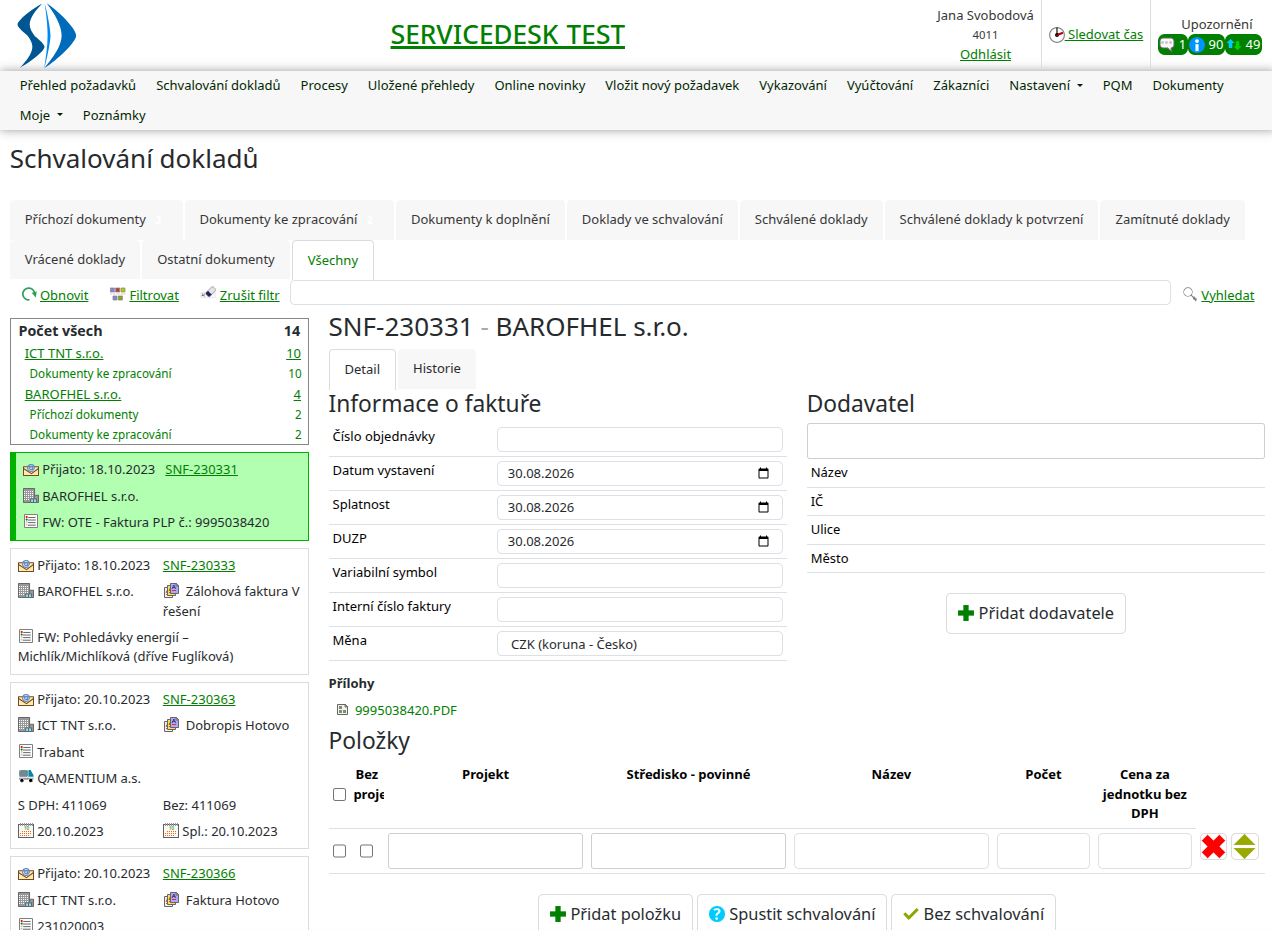Click the Obnovit refresh icon
1272x930 pixels.
tap(29, 295)
